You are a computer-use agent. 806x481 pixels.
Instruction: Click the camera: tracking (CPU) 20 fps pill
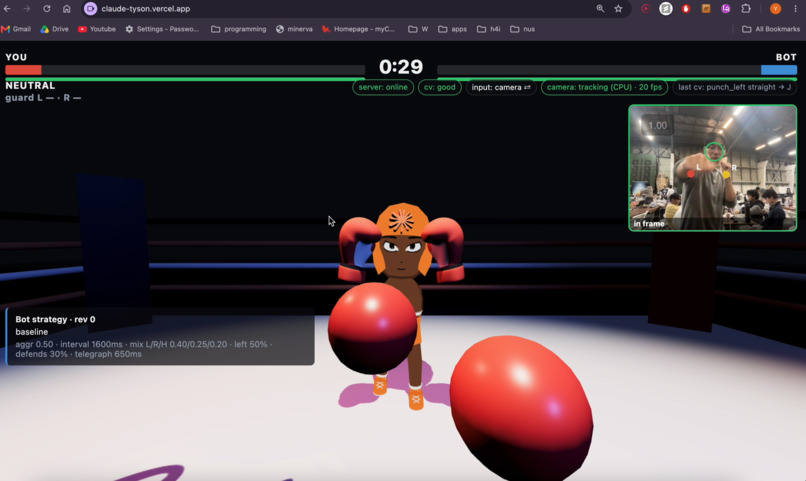point(604,87)
